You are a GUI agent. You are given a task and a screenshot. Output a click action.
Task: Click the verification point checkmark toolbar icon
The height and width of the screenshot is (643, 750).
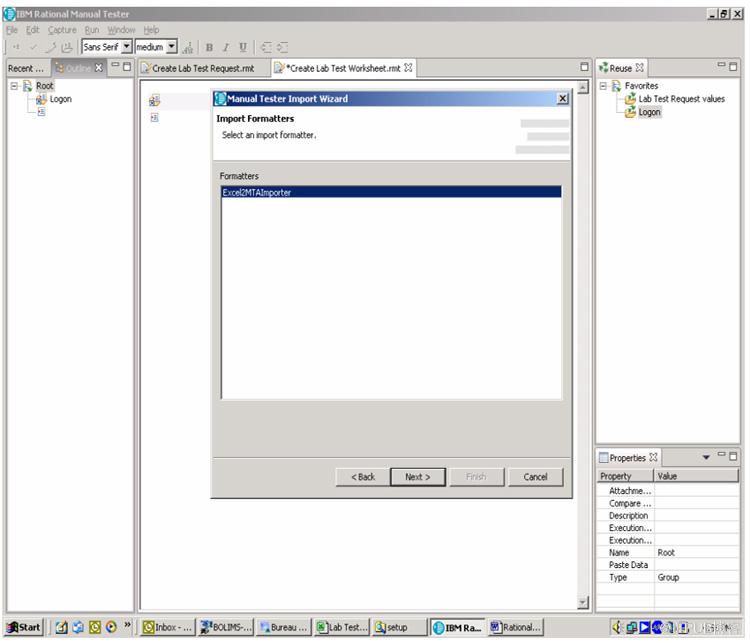pos(33,47)
